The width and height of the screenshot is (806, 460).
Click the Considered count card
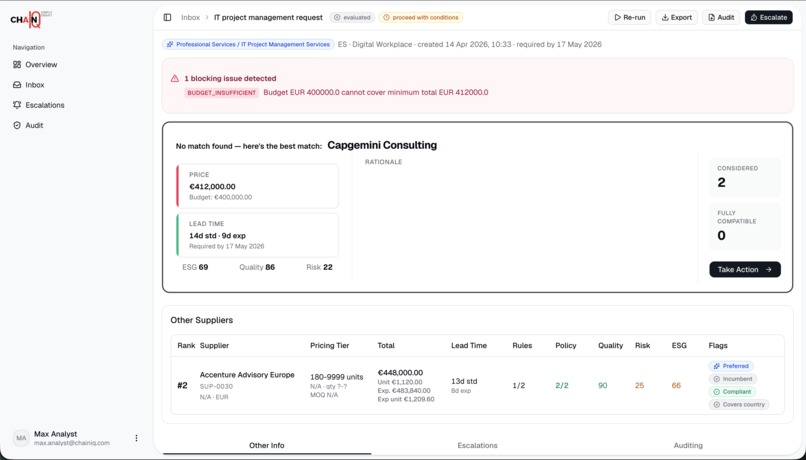click(x=745, y=177)
